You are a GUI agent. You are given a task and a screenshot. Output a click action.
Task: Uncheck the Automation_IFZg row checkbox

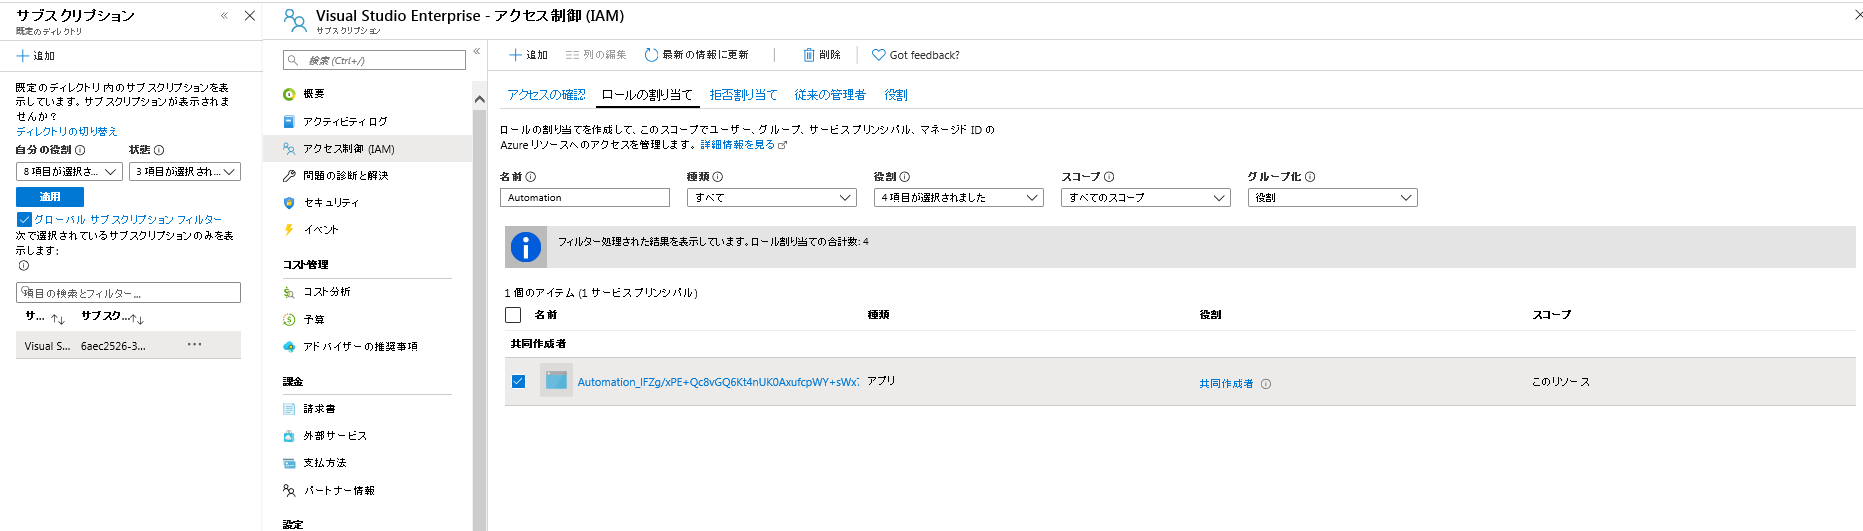[x=518, y=381]
